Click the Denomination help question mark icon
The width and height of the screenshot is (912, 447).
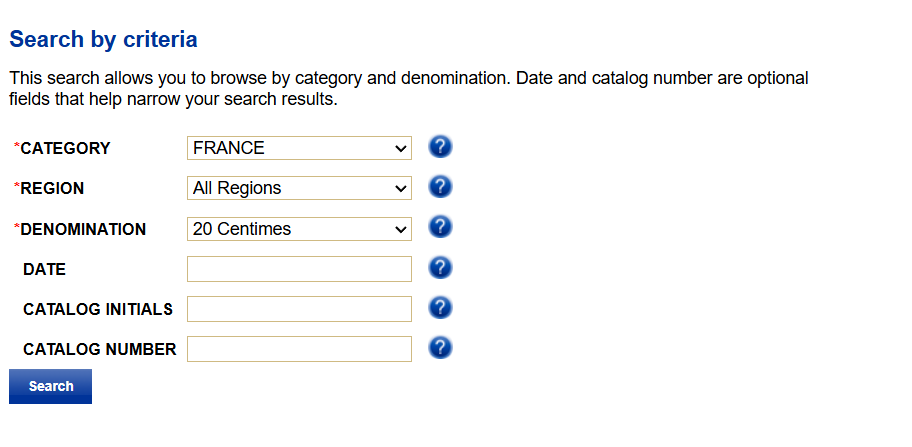440,228
